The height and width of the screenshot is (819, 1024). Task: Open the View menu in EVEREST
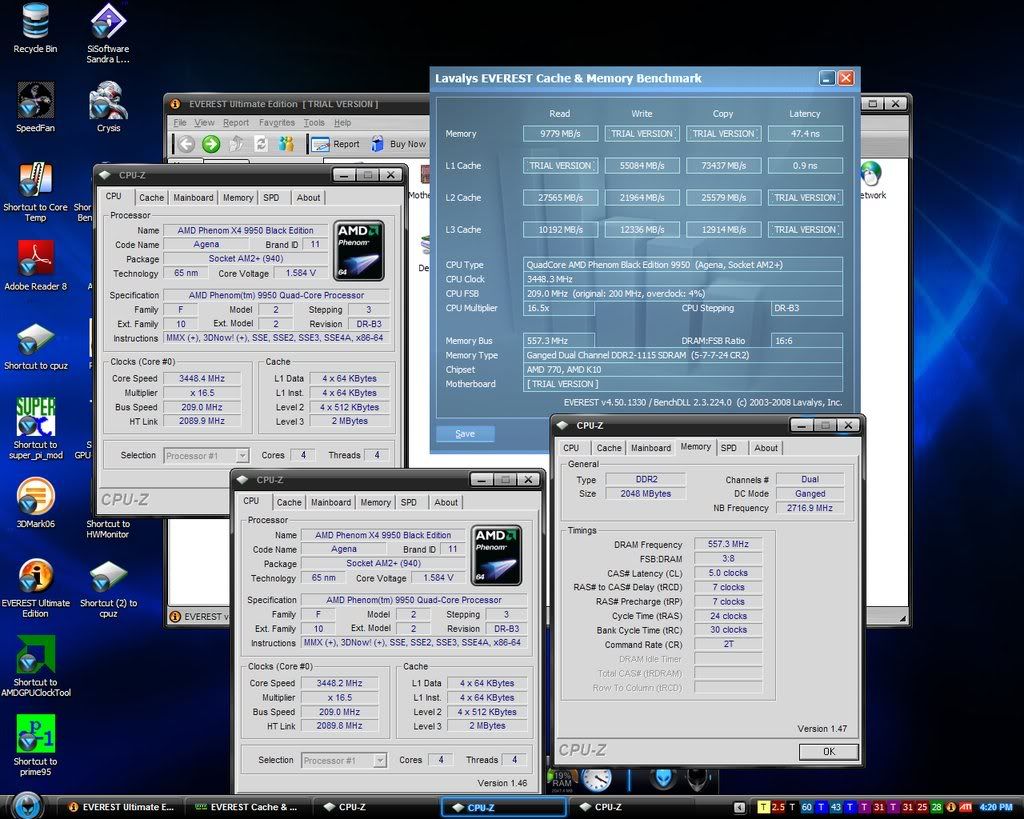click(x=204, y=122)
